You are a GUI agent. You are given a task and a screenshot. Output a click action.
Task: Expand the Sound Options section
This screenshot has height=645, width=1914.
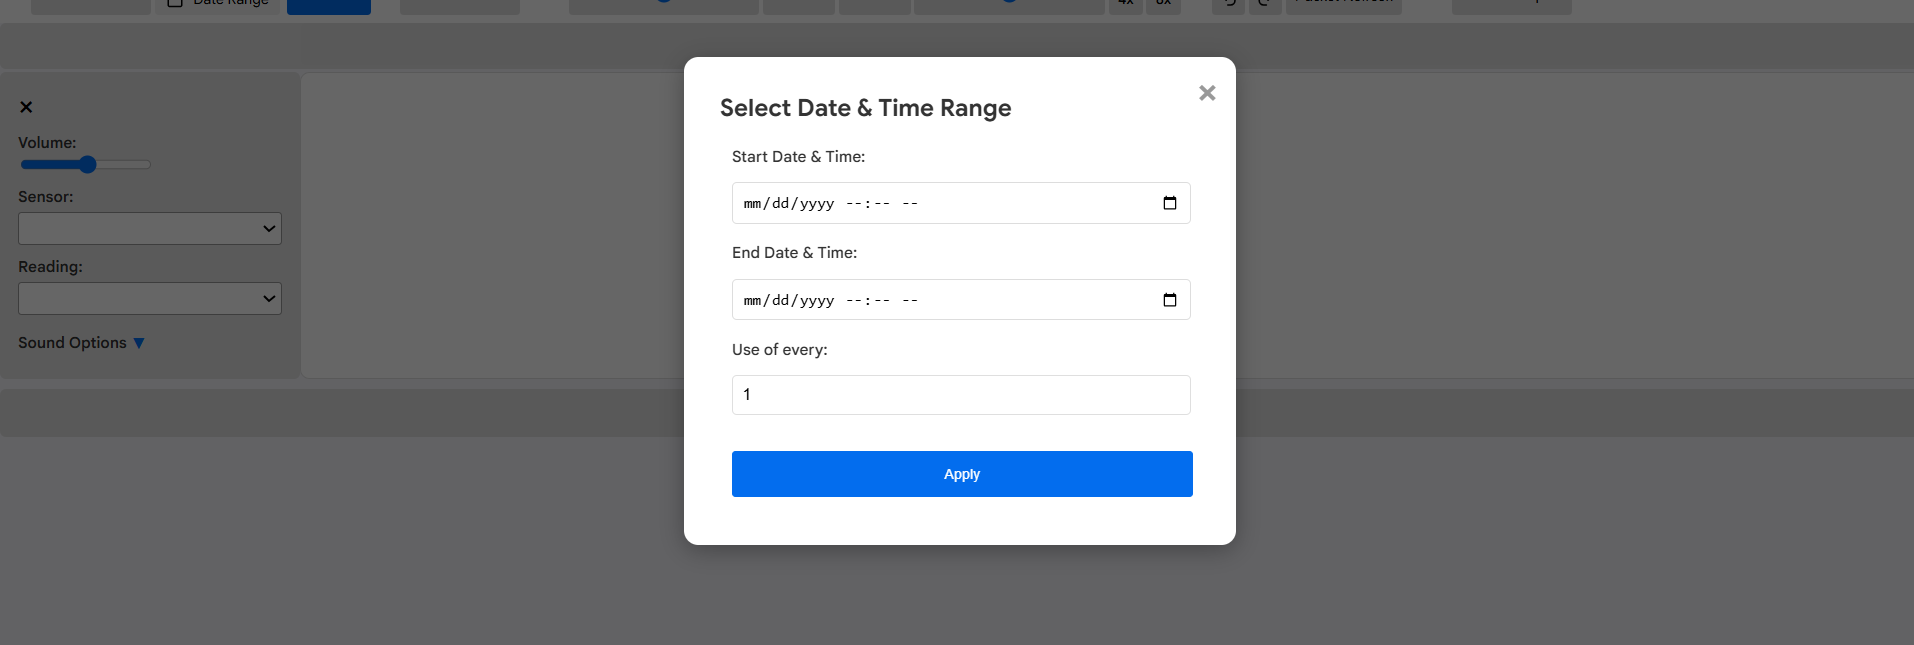80,342
